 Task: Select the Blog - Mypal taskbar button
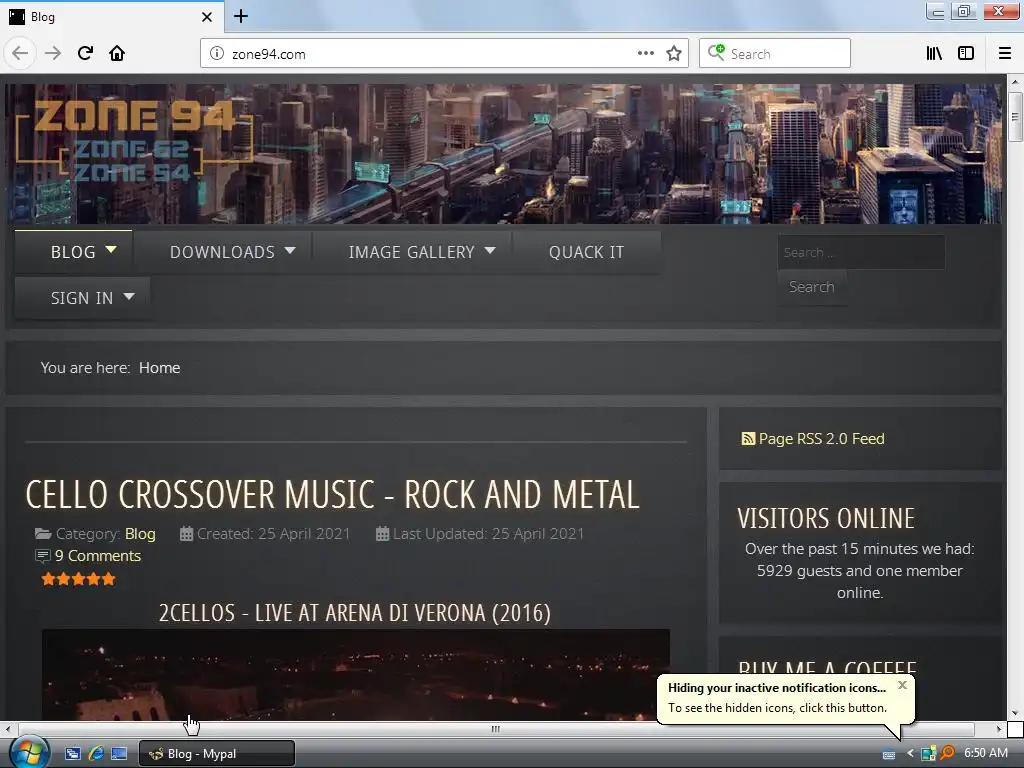point(217,754)
